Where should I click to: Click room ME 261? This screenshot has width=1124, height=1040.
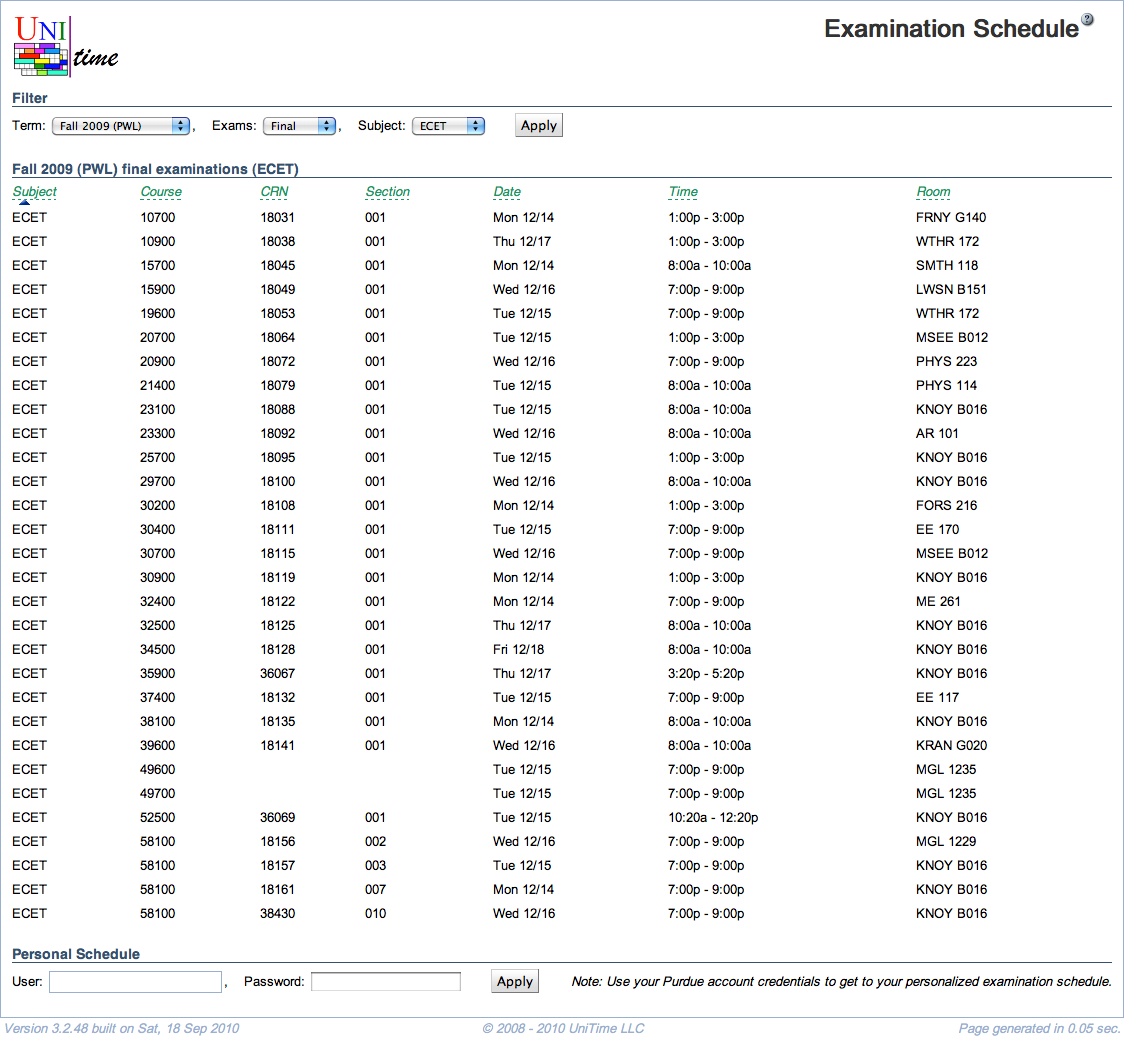coord(938,601)
